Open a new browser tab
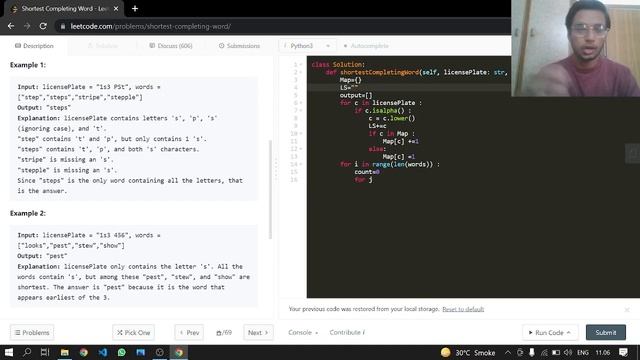The height and width of the screenshot is (360, 640). coord(135,8)
